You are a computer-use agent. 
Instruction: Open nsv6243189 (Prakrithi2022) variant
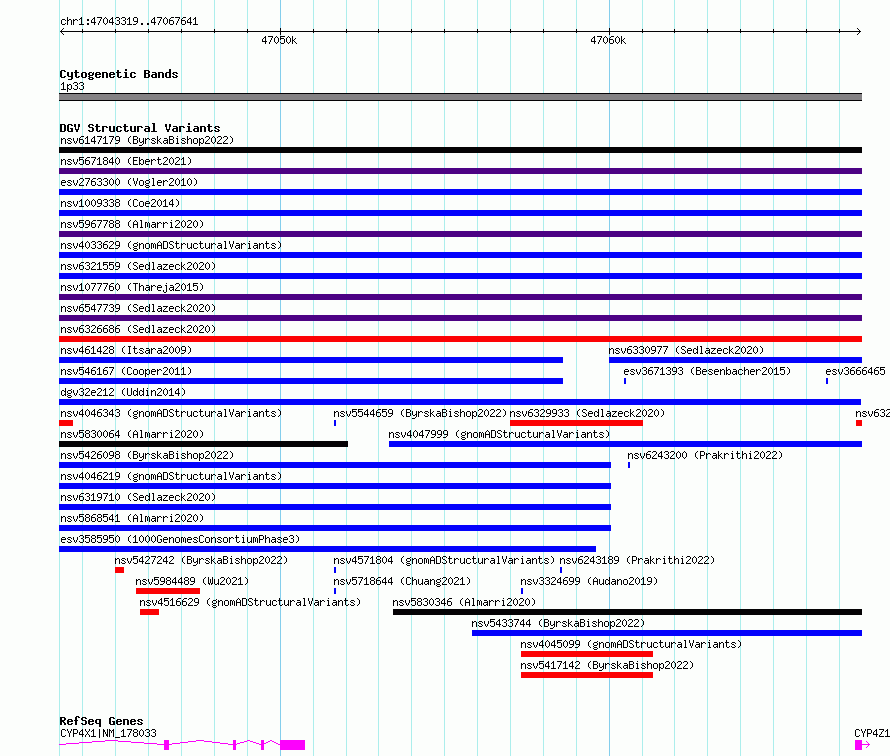coord(637,560)
